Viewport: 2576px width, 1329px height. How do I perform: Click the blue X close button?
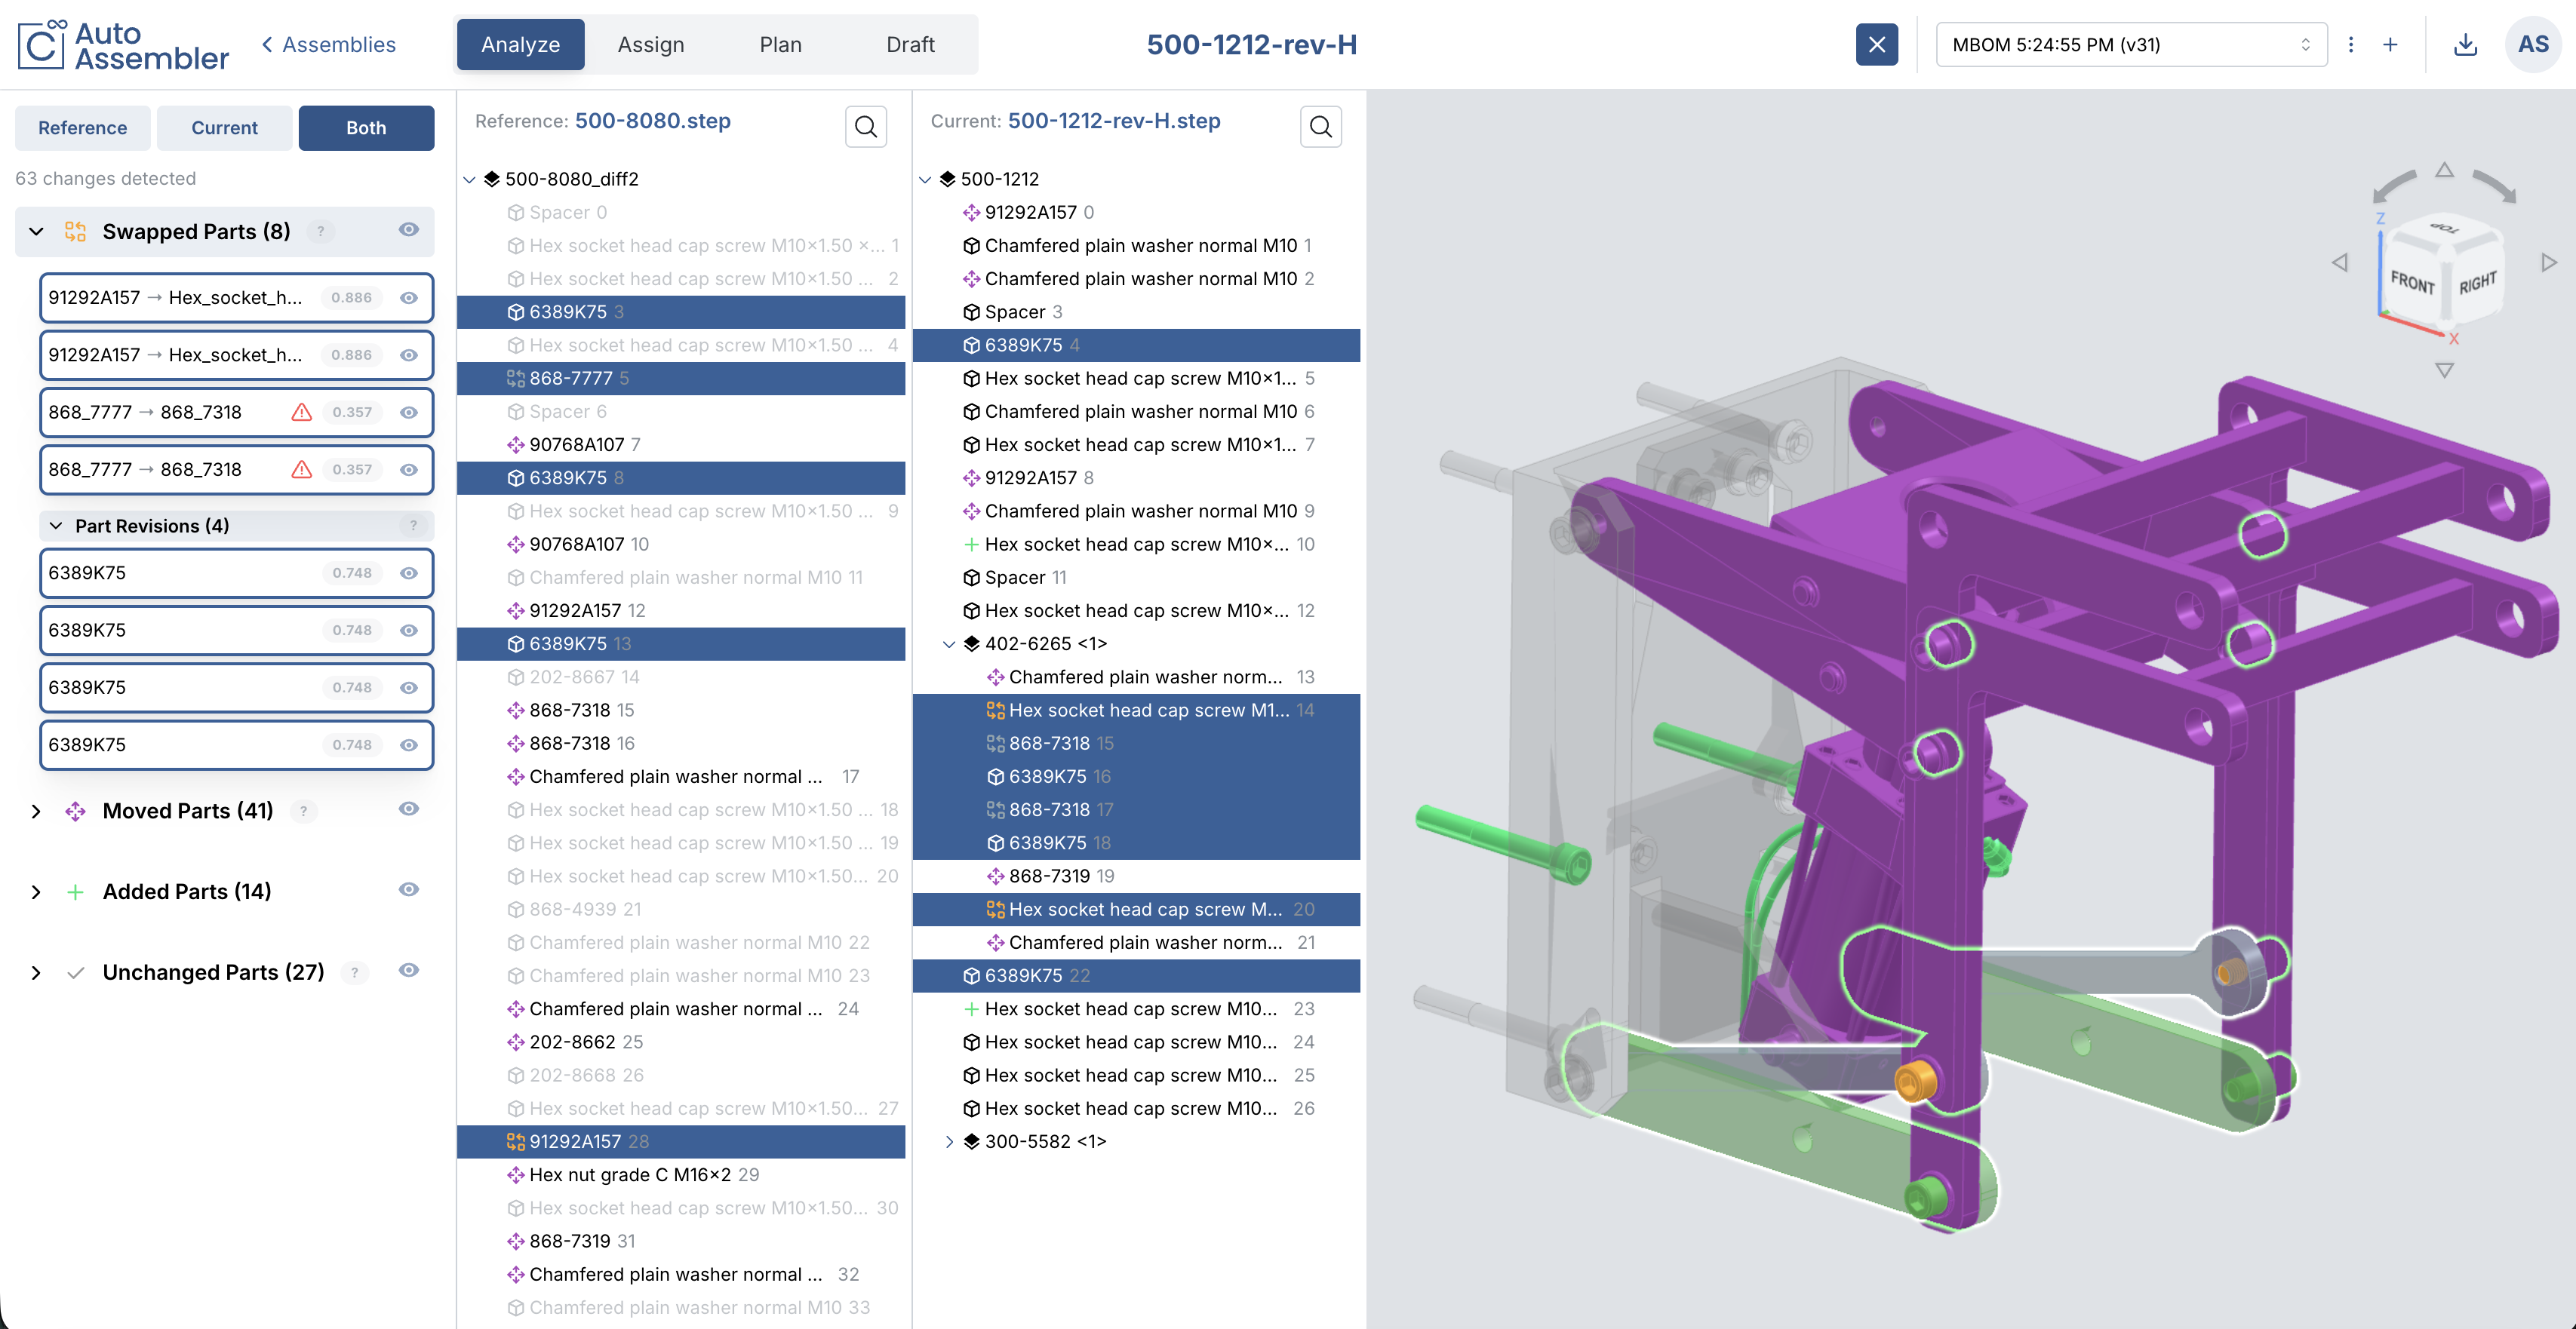click(1877, 45)
